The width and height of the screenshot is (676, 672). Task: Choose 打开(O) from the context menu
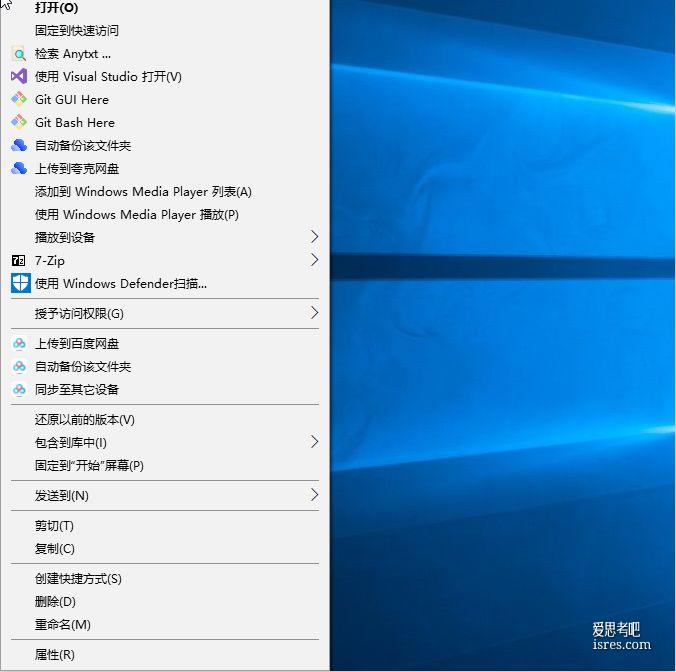click(x=165, y=8)
